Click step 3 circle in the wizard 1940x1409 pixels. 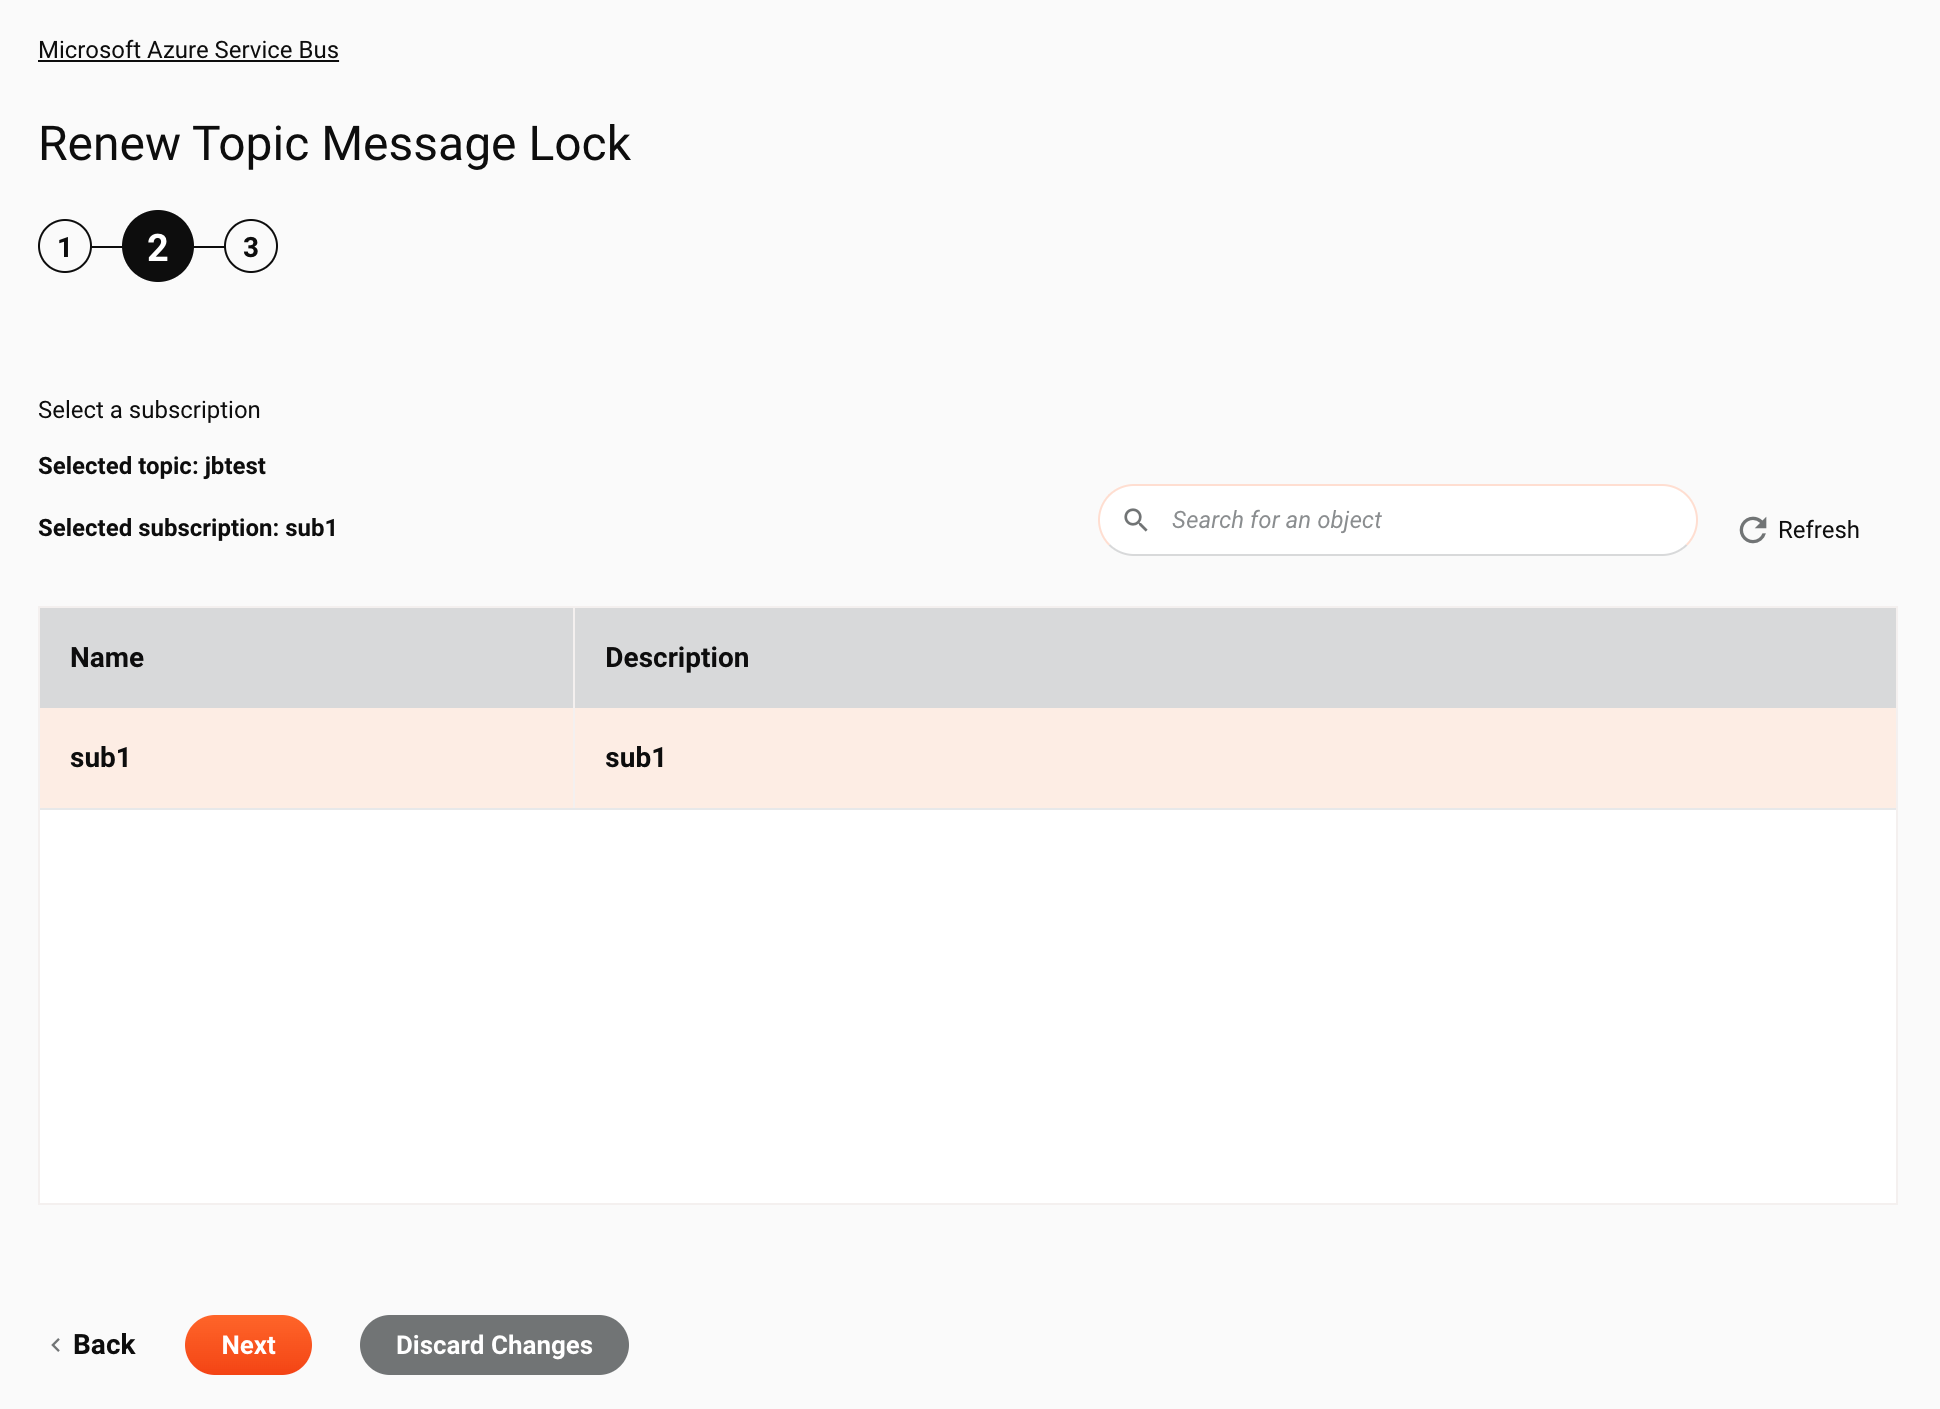(250, 246)
